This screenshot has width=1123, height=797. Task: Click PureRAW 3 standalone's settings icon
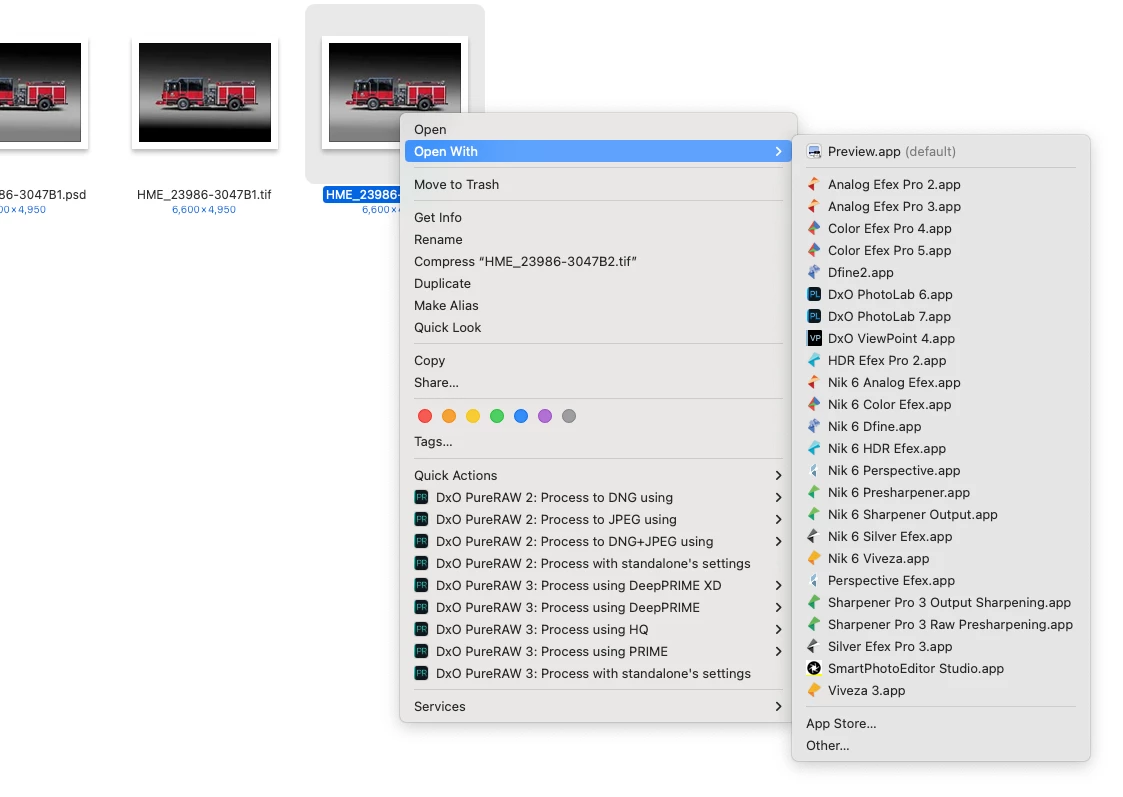click(x=421, y=674)
